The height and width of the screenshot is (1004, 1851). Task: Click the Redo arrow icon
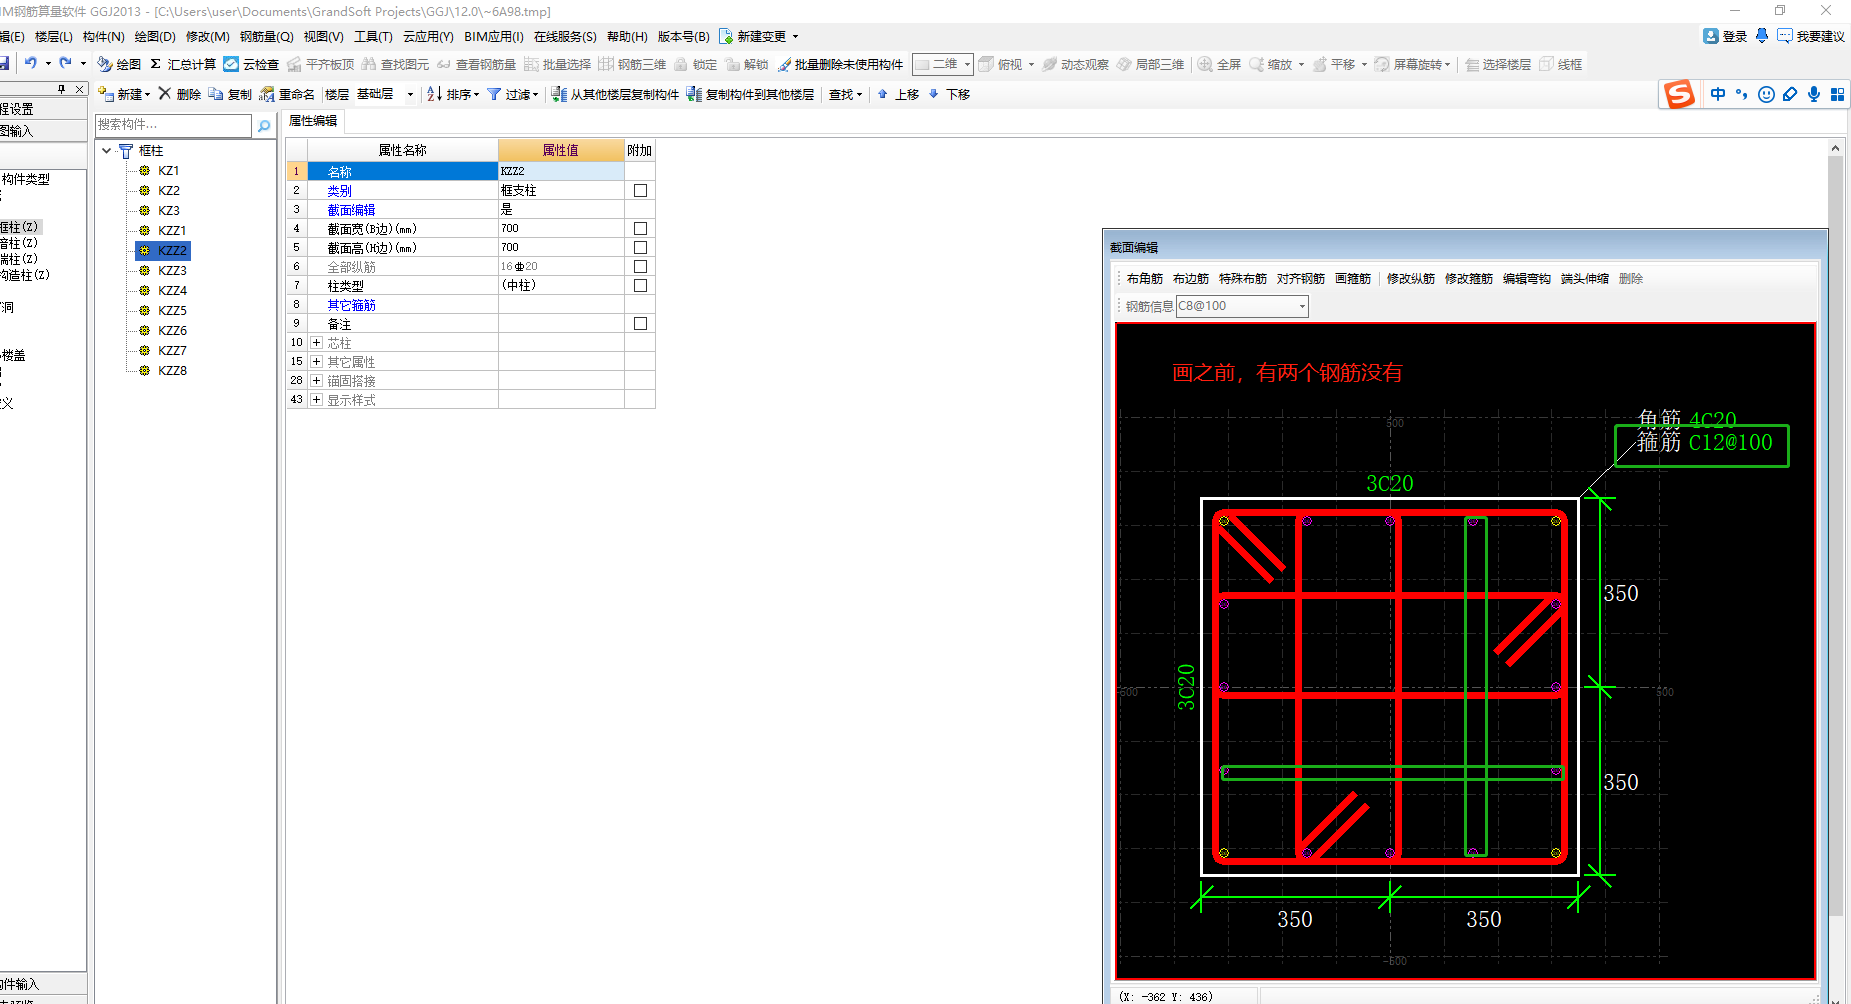[x=66, y=63]
